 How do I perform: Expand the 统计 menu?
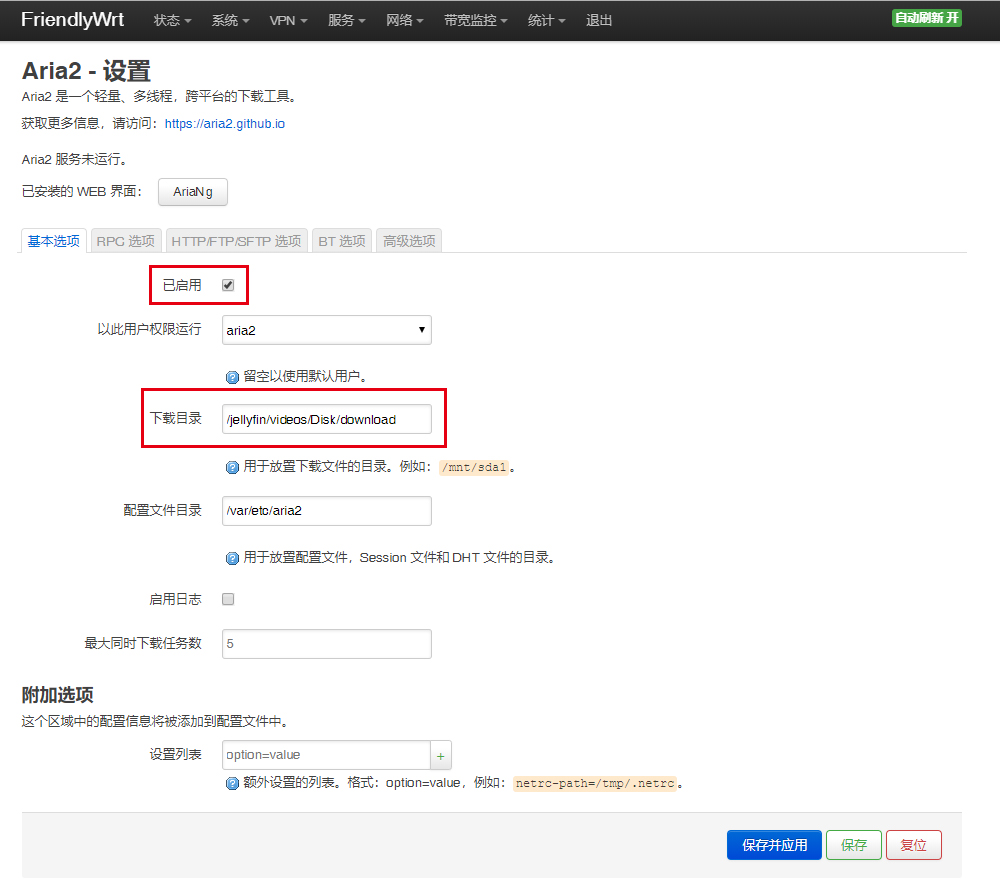pyautogui.click(x=547, y=20)
